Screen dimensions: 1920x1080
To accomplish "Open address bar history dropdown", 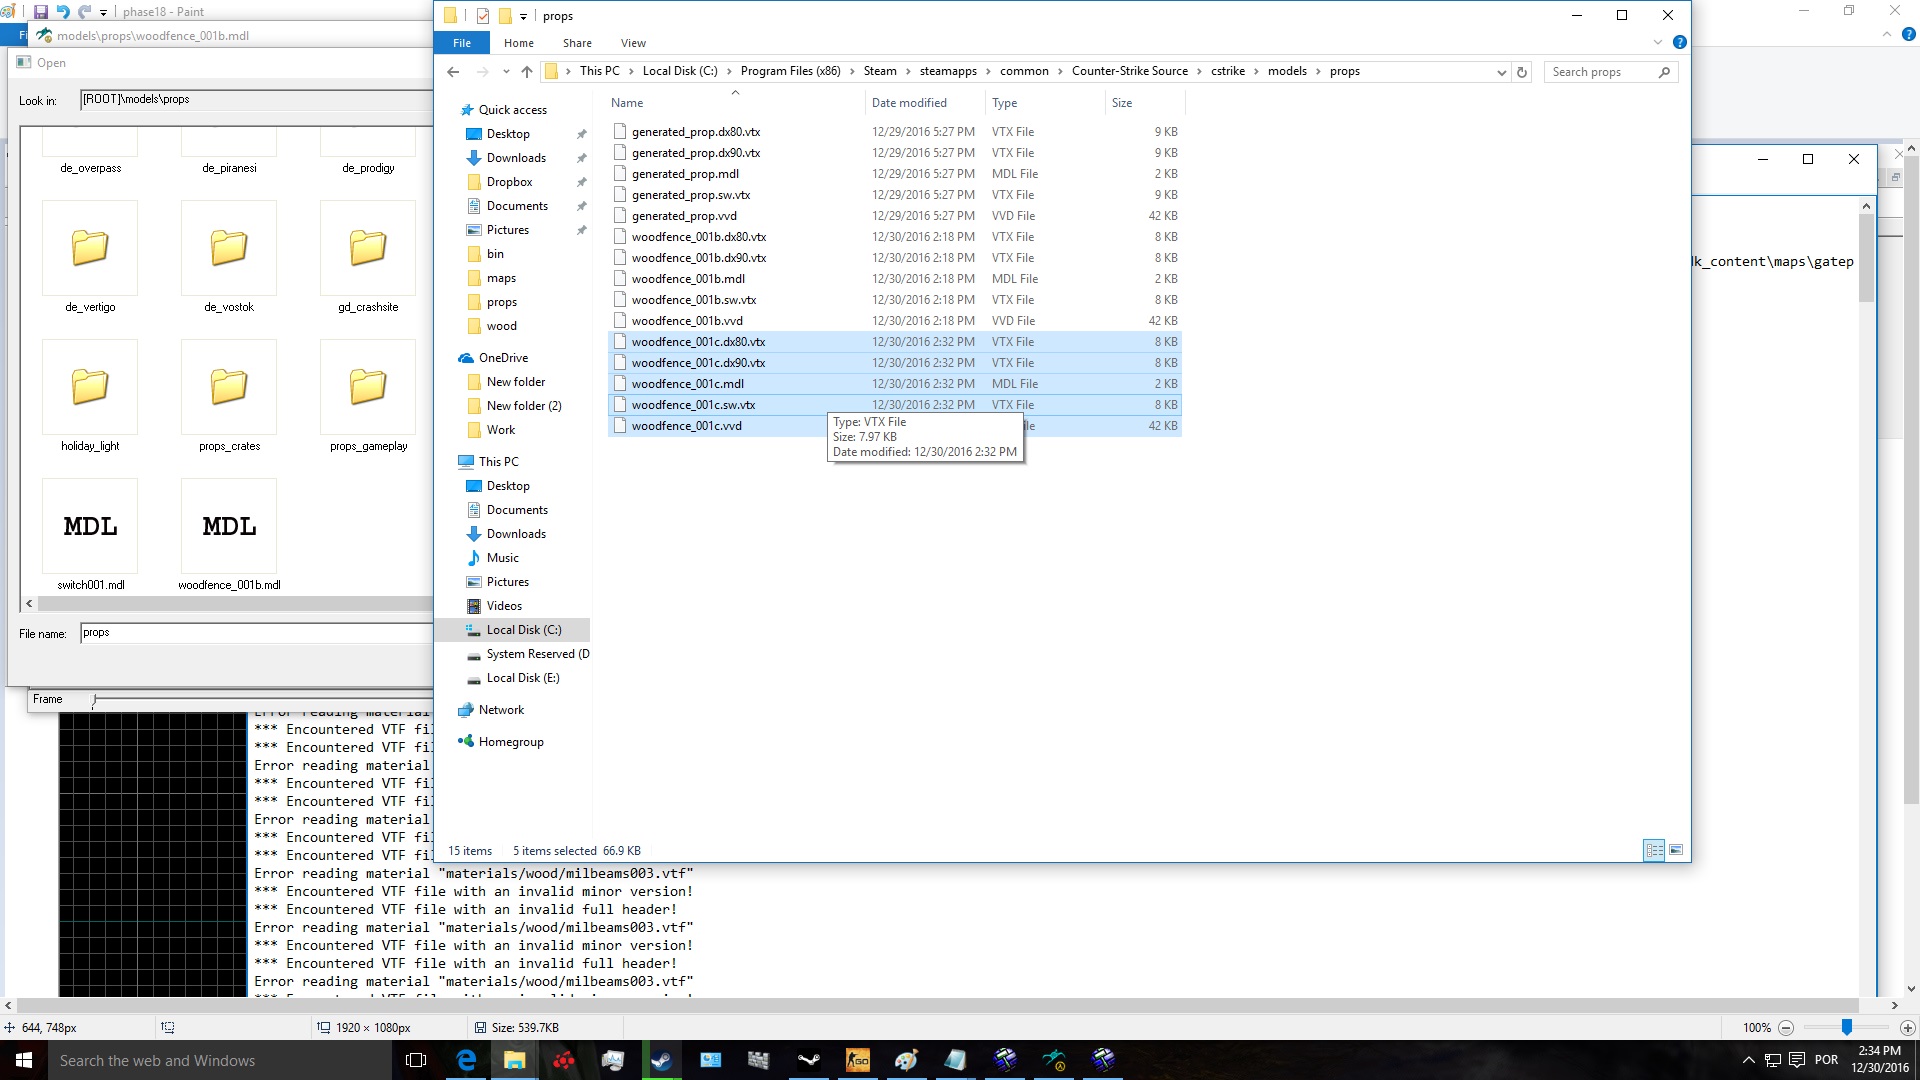I will pyautogui.click(x=1501, y=72).
